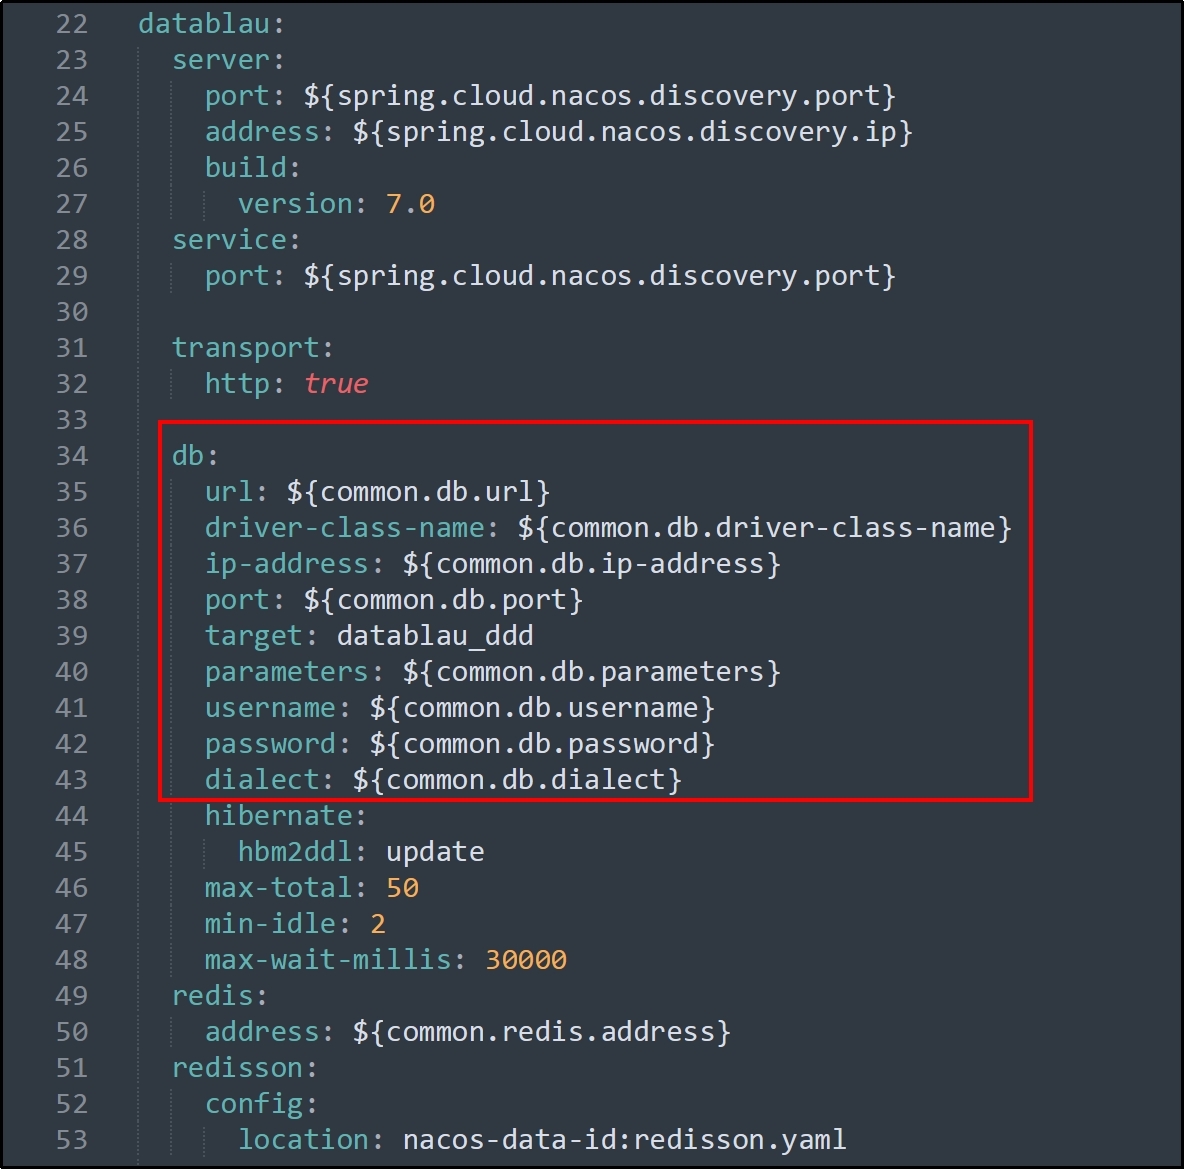Viewport: 1185px width, 1169px height.
Task: Click the 'service:' key on line 28
Action: (x=236, y=240)
